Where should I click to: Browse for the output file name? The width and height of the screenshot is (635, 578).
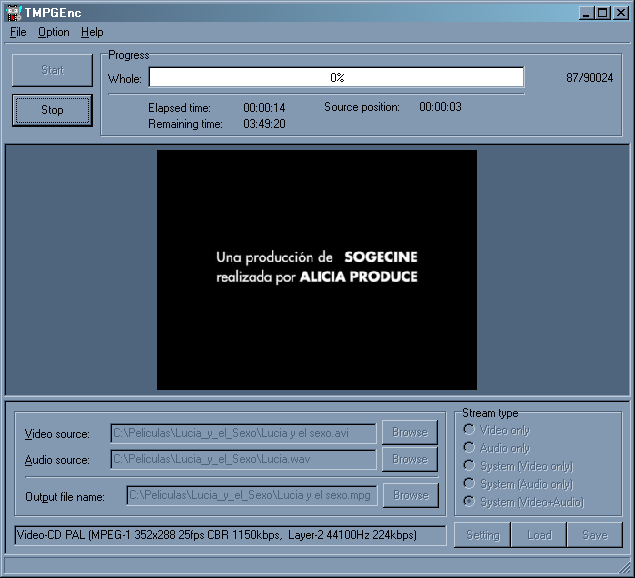[x=409, y=495]
